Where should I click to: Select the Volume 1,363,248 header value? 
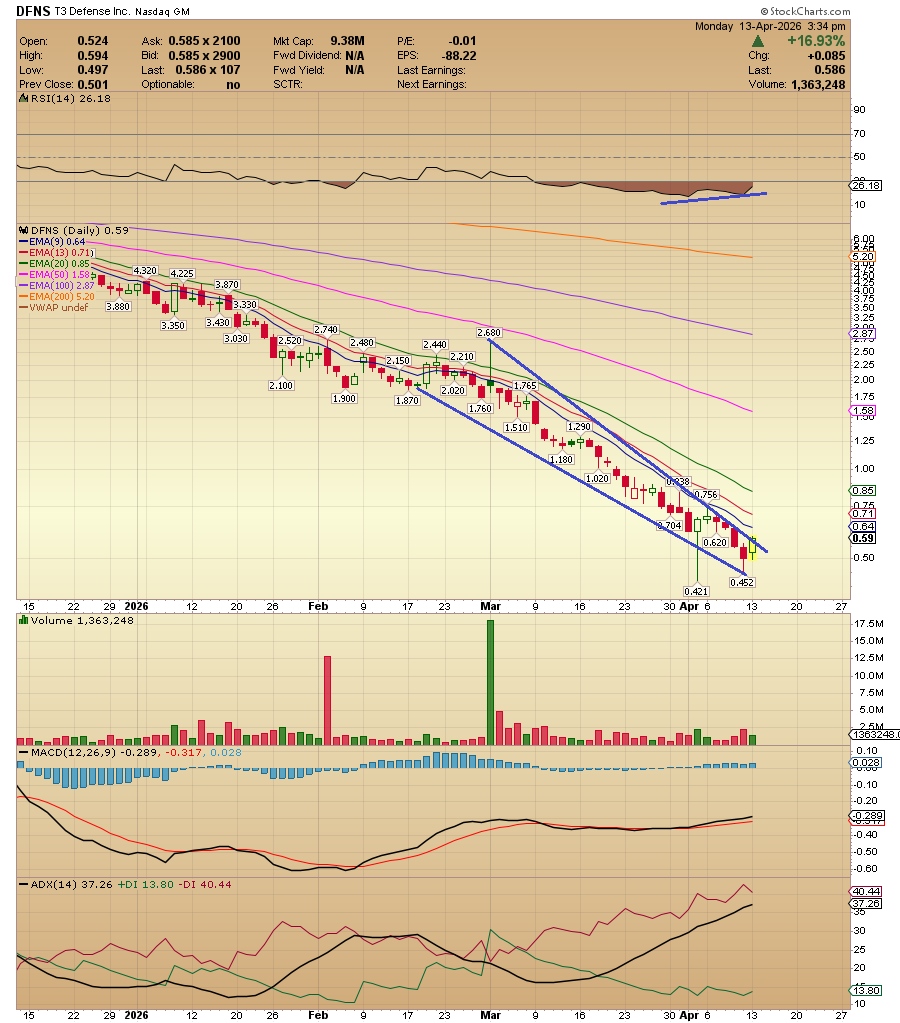(x=818, y=84)
